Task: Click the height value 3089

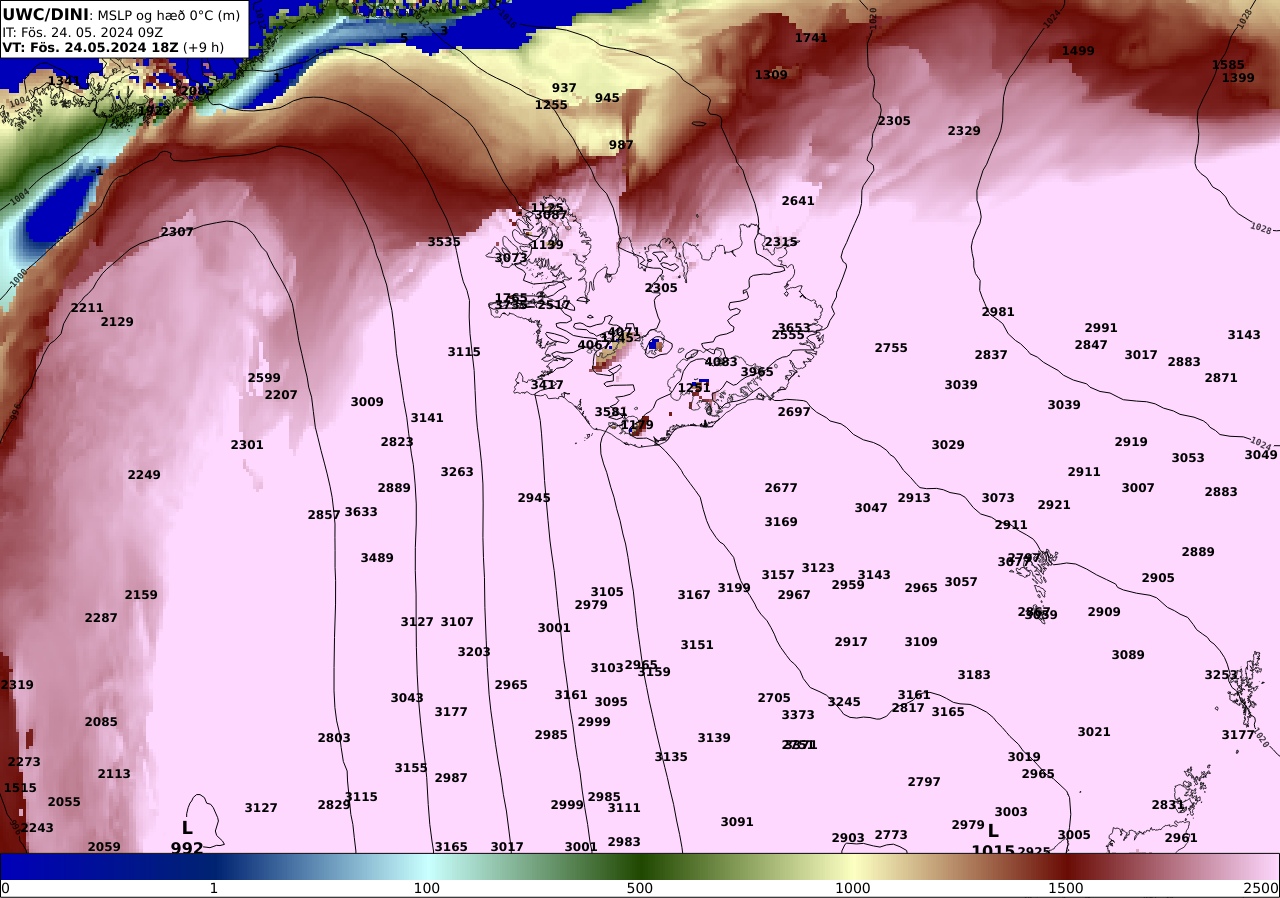Action: tap(1128, 655)
